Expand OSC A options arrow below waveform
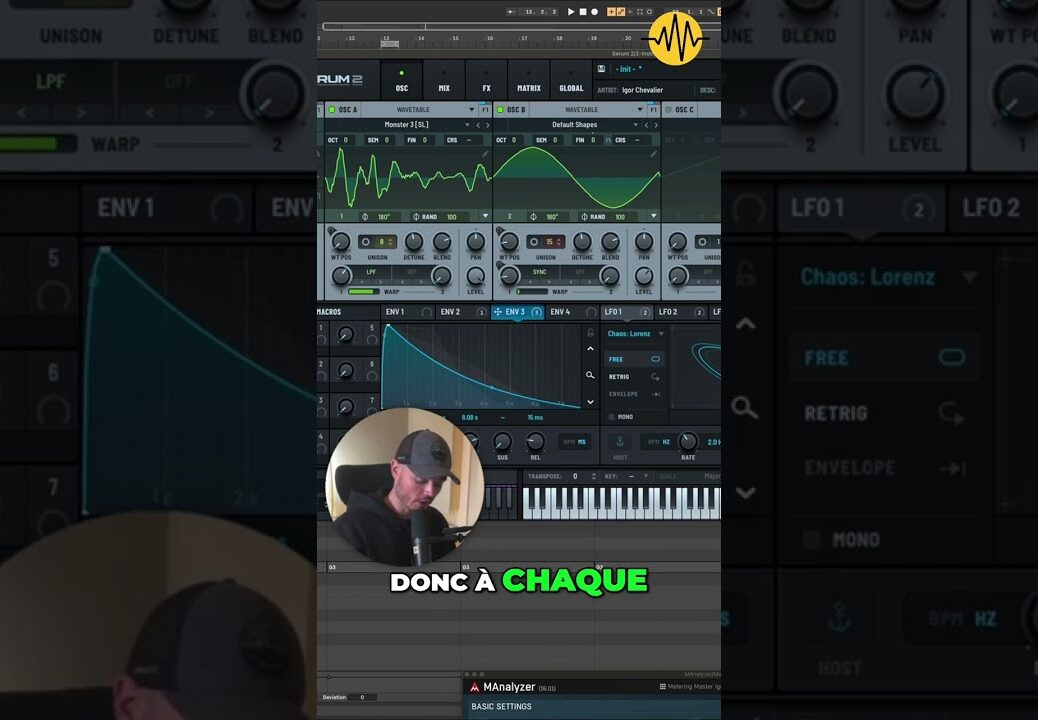 coord(485,216)
